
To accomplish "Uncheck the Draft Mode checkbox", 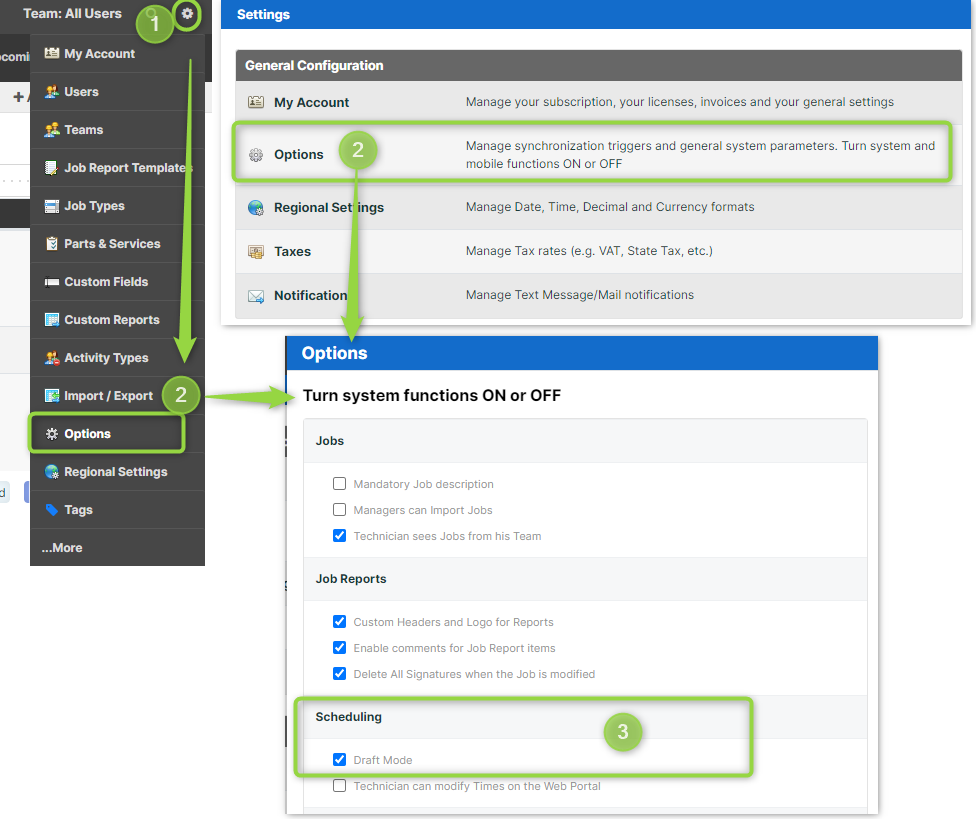I will (x=340, y=760).
